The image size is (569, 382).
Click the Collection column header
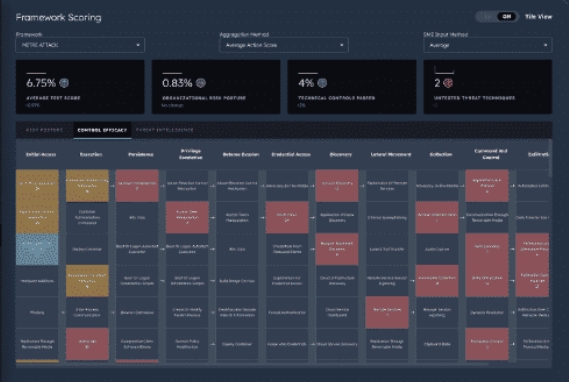coord(441,154)
